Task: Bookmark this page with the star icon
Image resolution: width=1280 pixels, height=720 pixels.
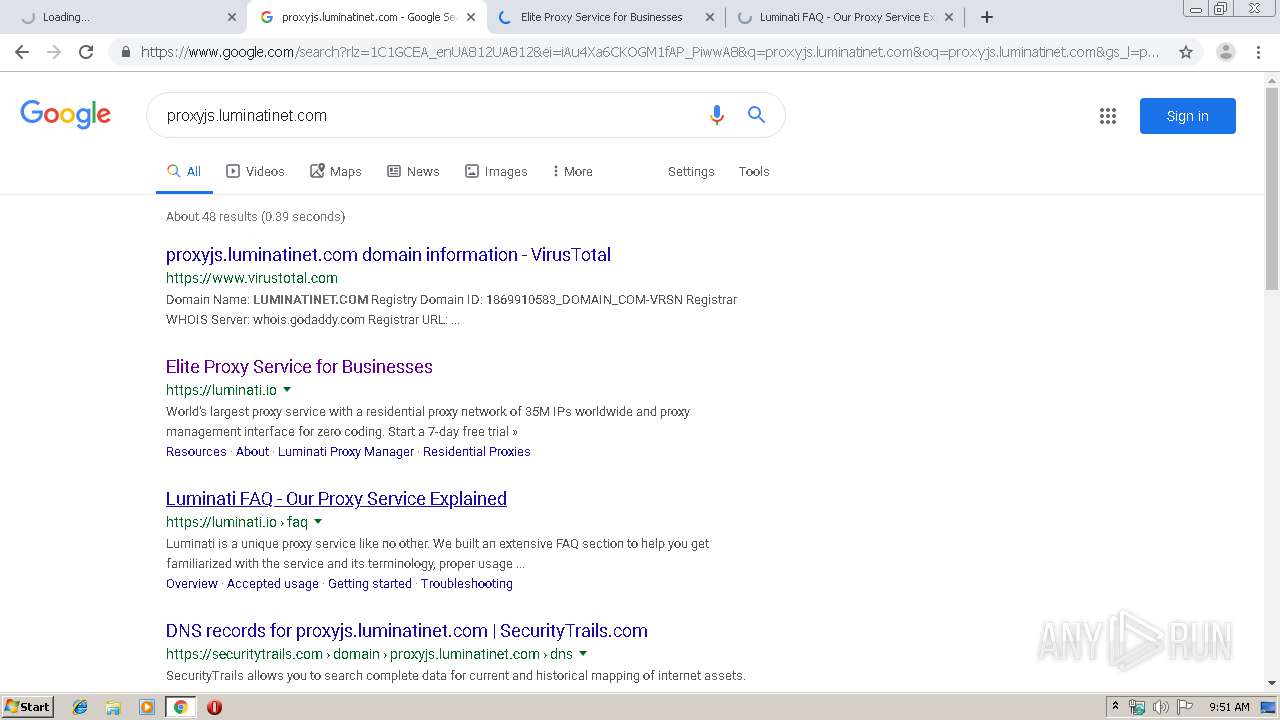Action: pos(1186,52)
